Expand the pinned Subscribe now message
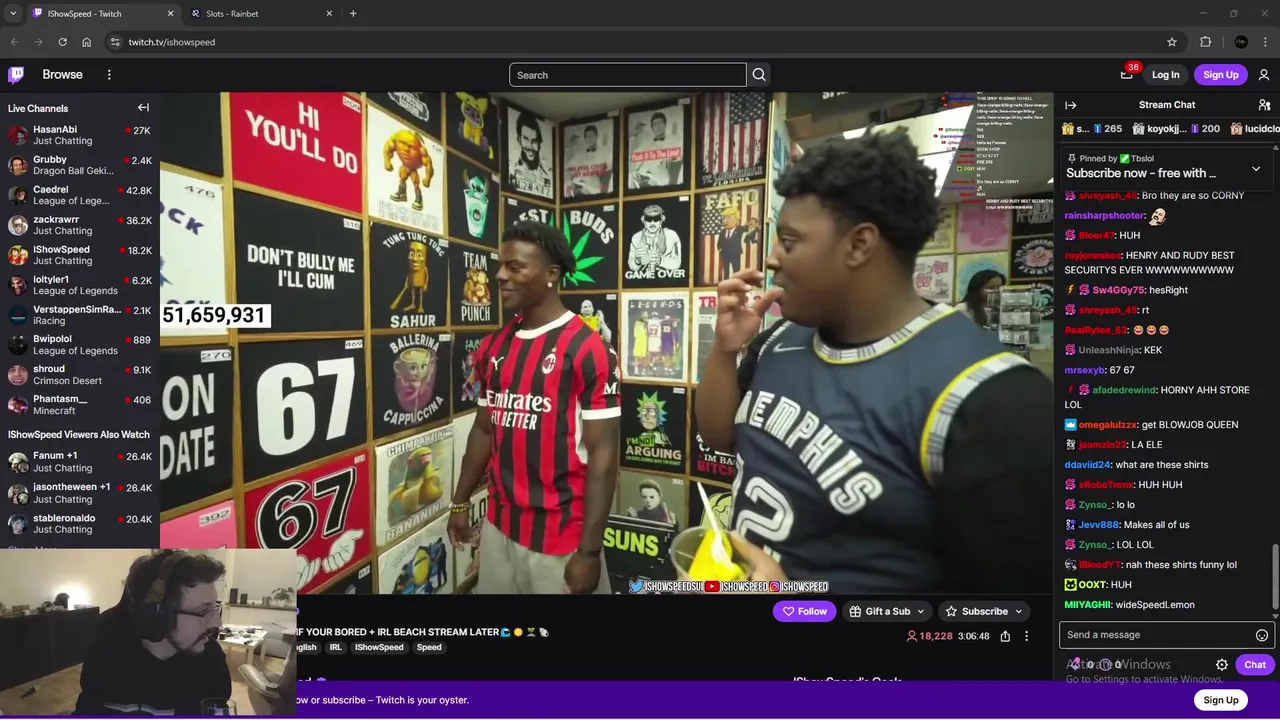Image resolution: width=1280 pixels, height=720 pixels. pos(1256,169)
